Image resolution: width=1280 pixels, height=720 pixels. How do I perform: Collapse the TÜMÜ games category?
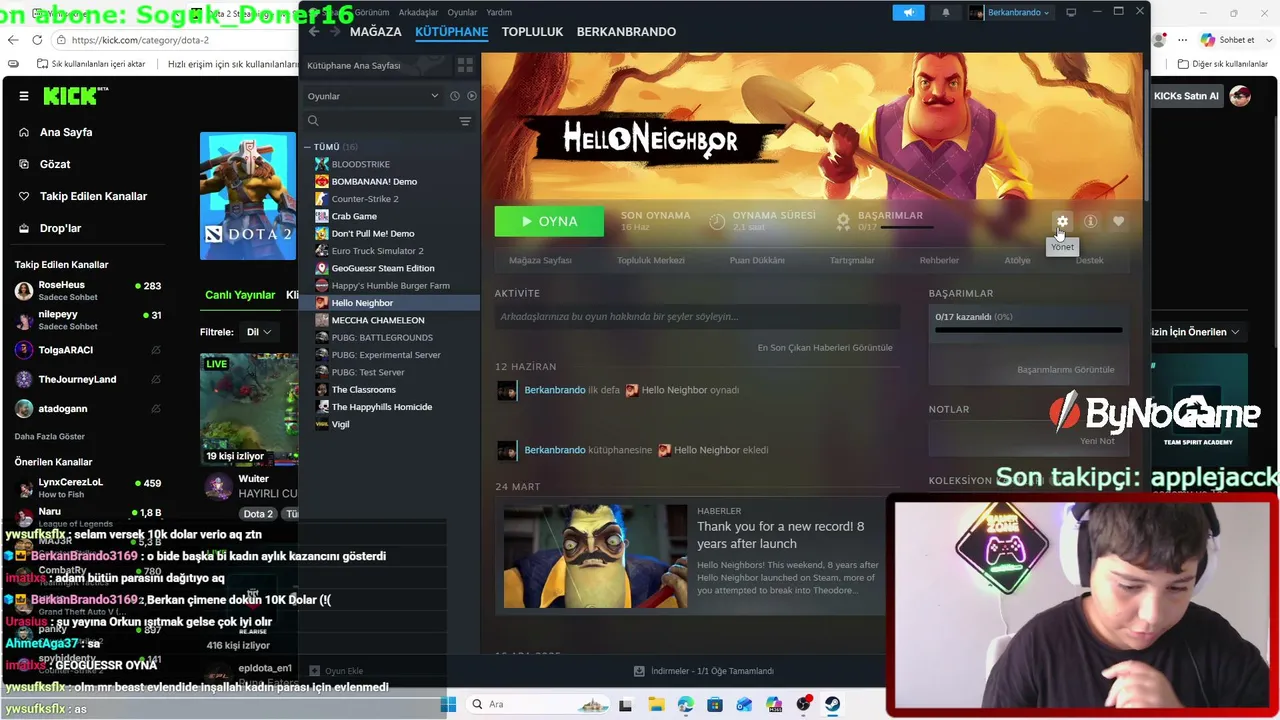coord(308,147)
